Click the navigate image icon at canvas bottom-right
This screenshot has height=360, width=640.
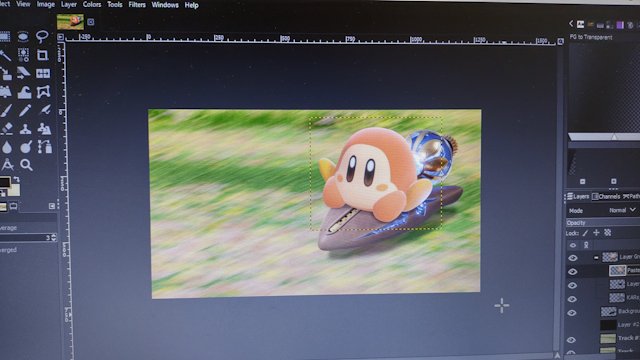pos(558,356)
